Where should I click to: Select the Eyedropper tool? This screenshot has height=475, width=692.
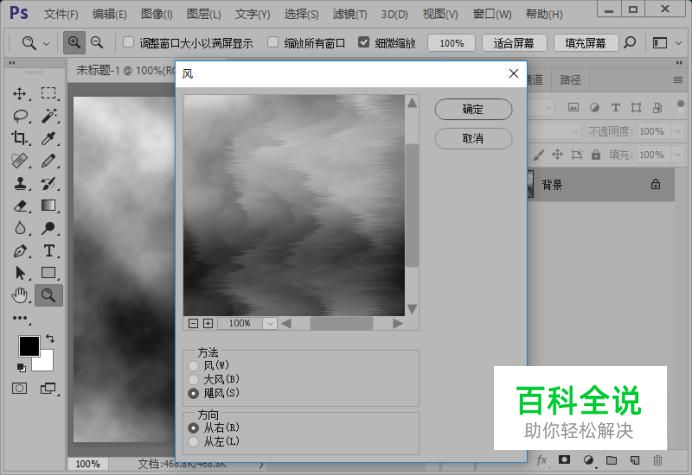coord(49,138)
